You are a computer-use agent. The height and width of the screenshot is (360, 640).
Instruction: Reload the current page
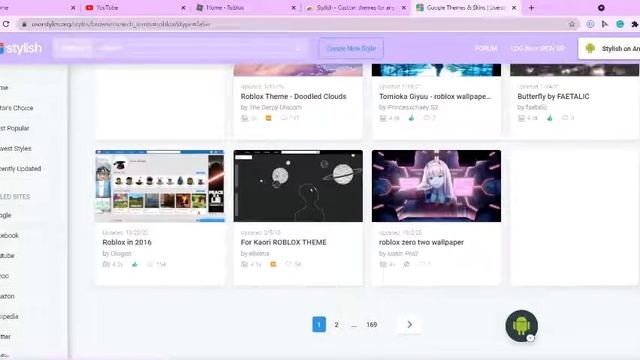pos(6,24)
